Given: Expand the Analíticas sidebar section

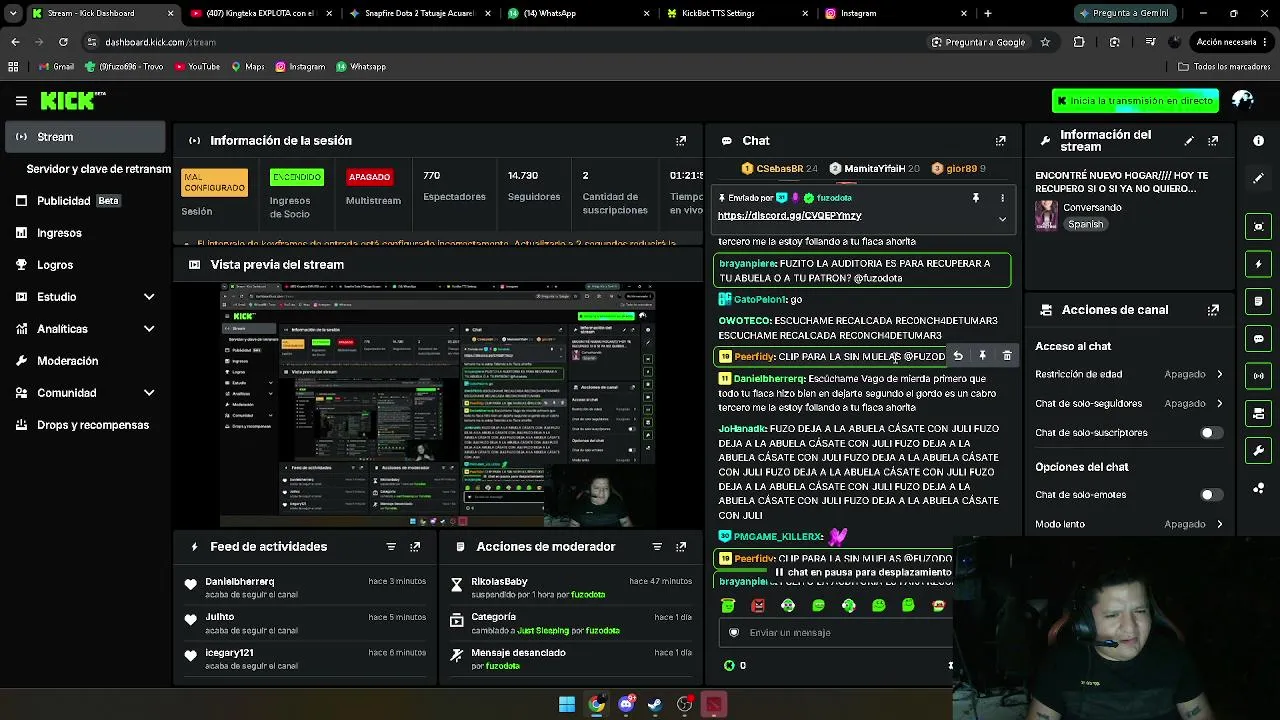Looking at the screenshot, I should tap(149, 329).
